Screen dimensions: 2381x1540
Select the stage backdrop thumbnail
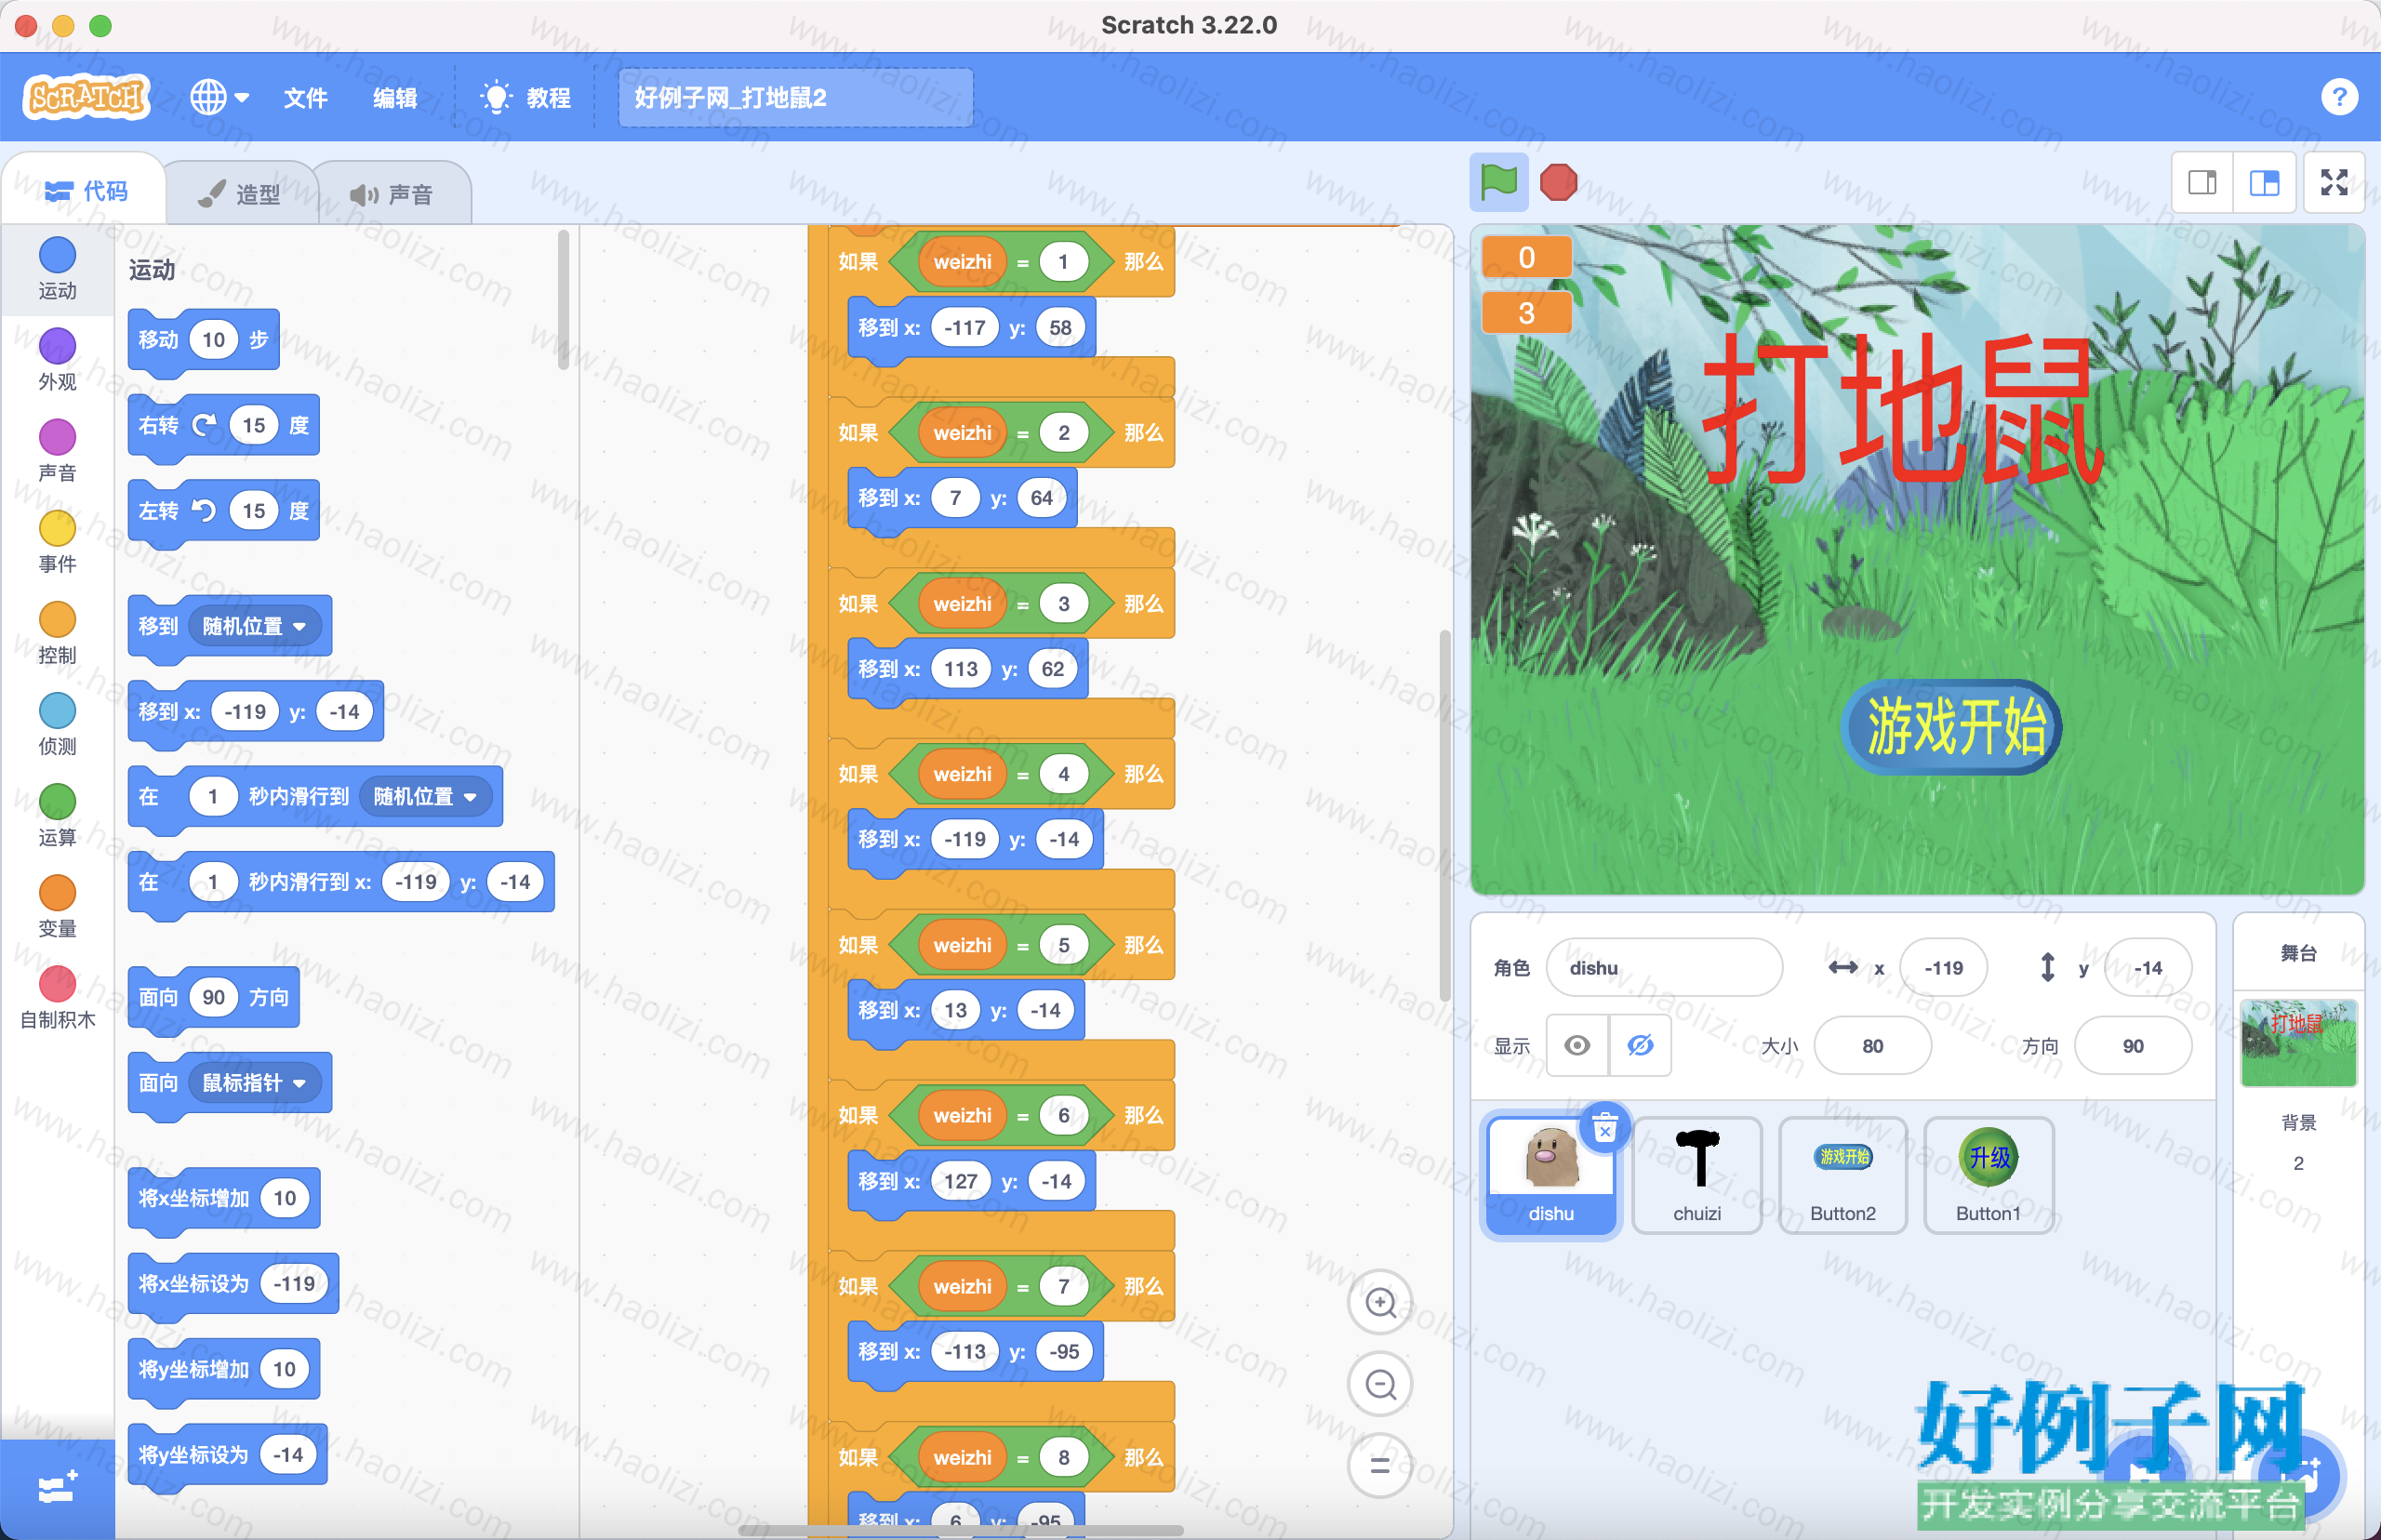(2298, 1042)
